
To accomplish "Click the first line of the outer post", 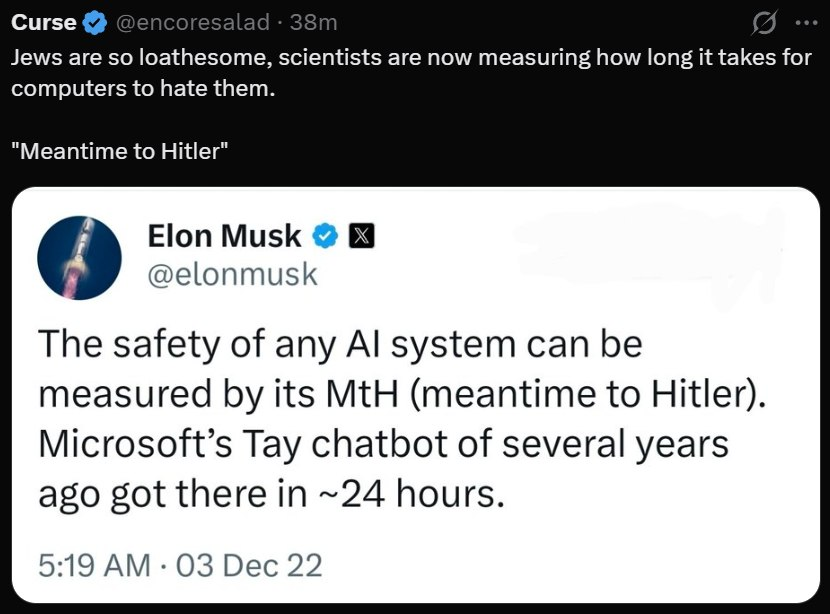I will tap(411, 56).
